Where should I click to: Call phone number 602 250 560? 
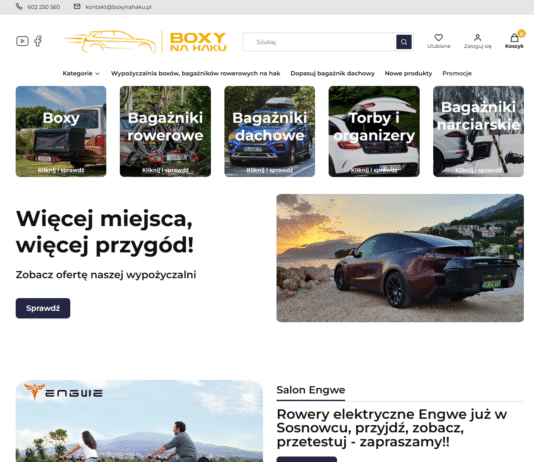(x=44, y=7)
